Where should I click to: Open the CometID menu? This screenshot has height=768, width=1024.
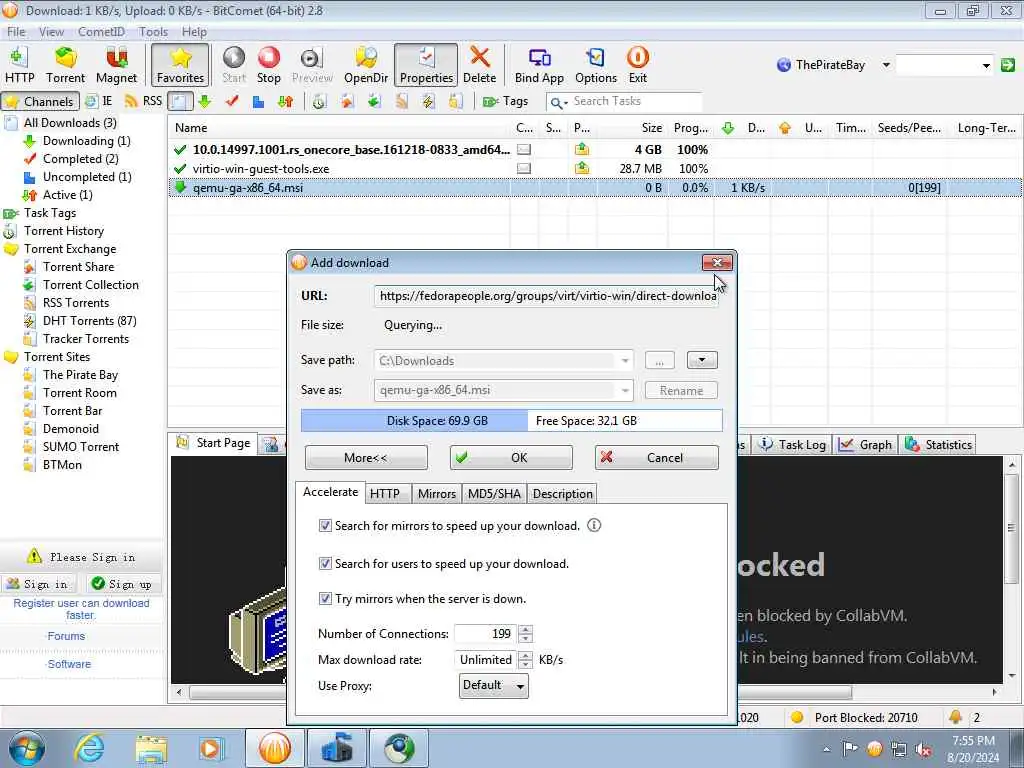(101, 31)
